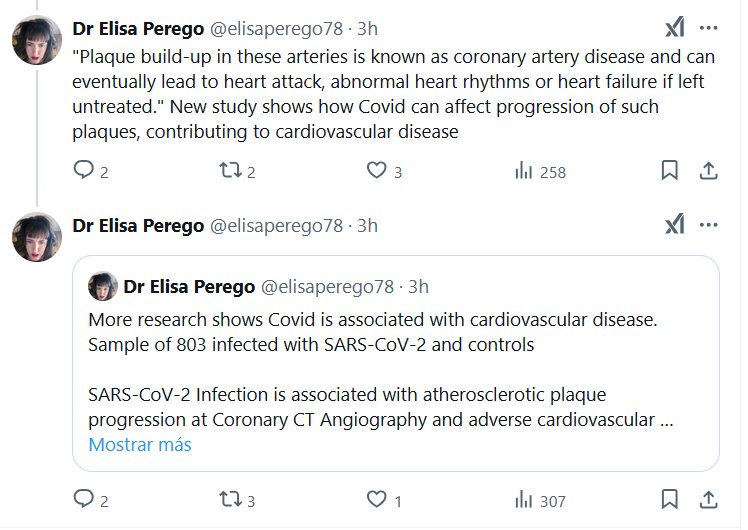748x530 pixels.
Task: Share the plaque build-up tweet
Action: [x=708, y=171]
